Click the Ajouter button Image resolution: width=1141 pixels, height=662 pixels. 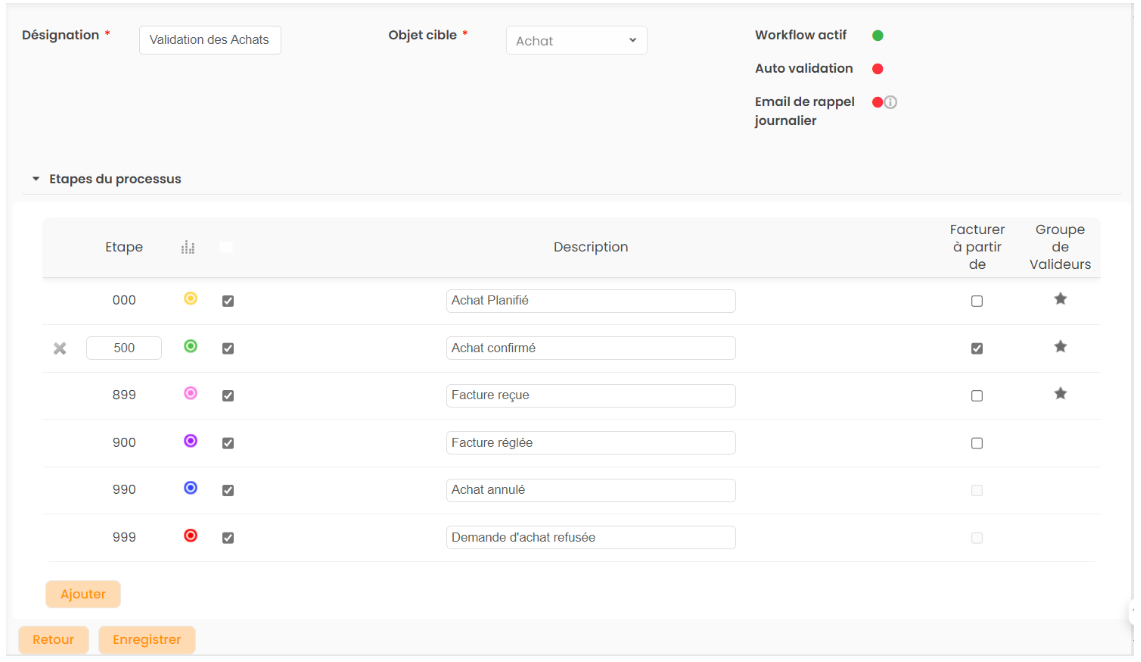click(x=83, y=594)
